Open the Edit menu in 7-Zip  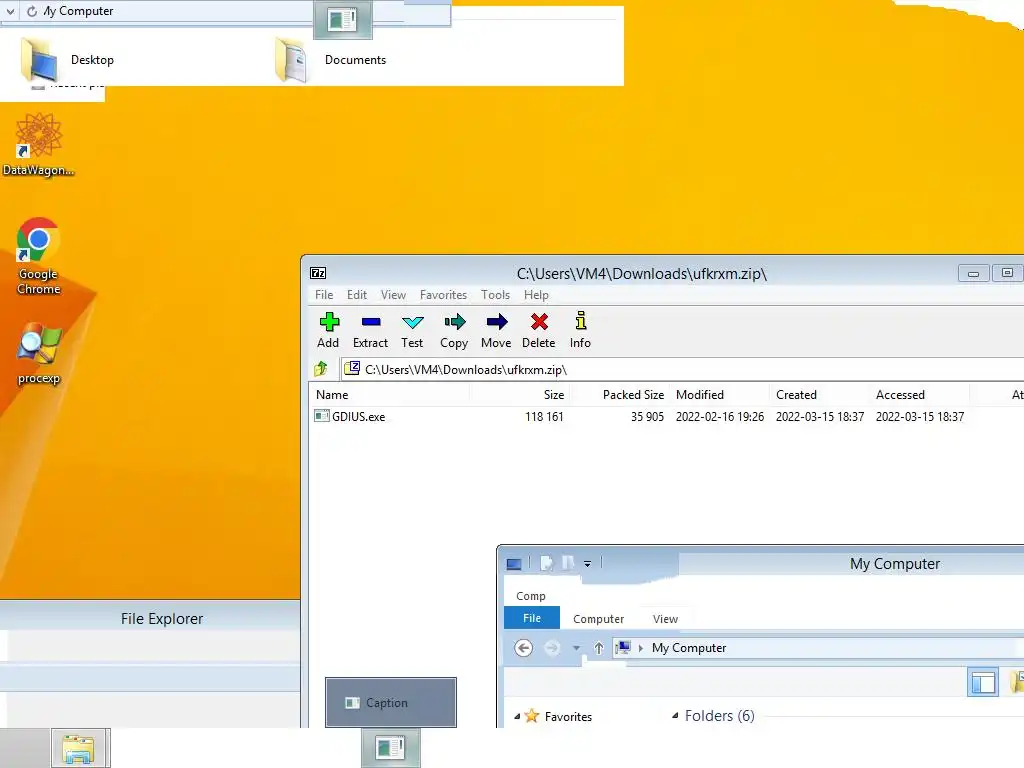pyautogui.click(x=357, y=295)
